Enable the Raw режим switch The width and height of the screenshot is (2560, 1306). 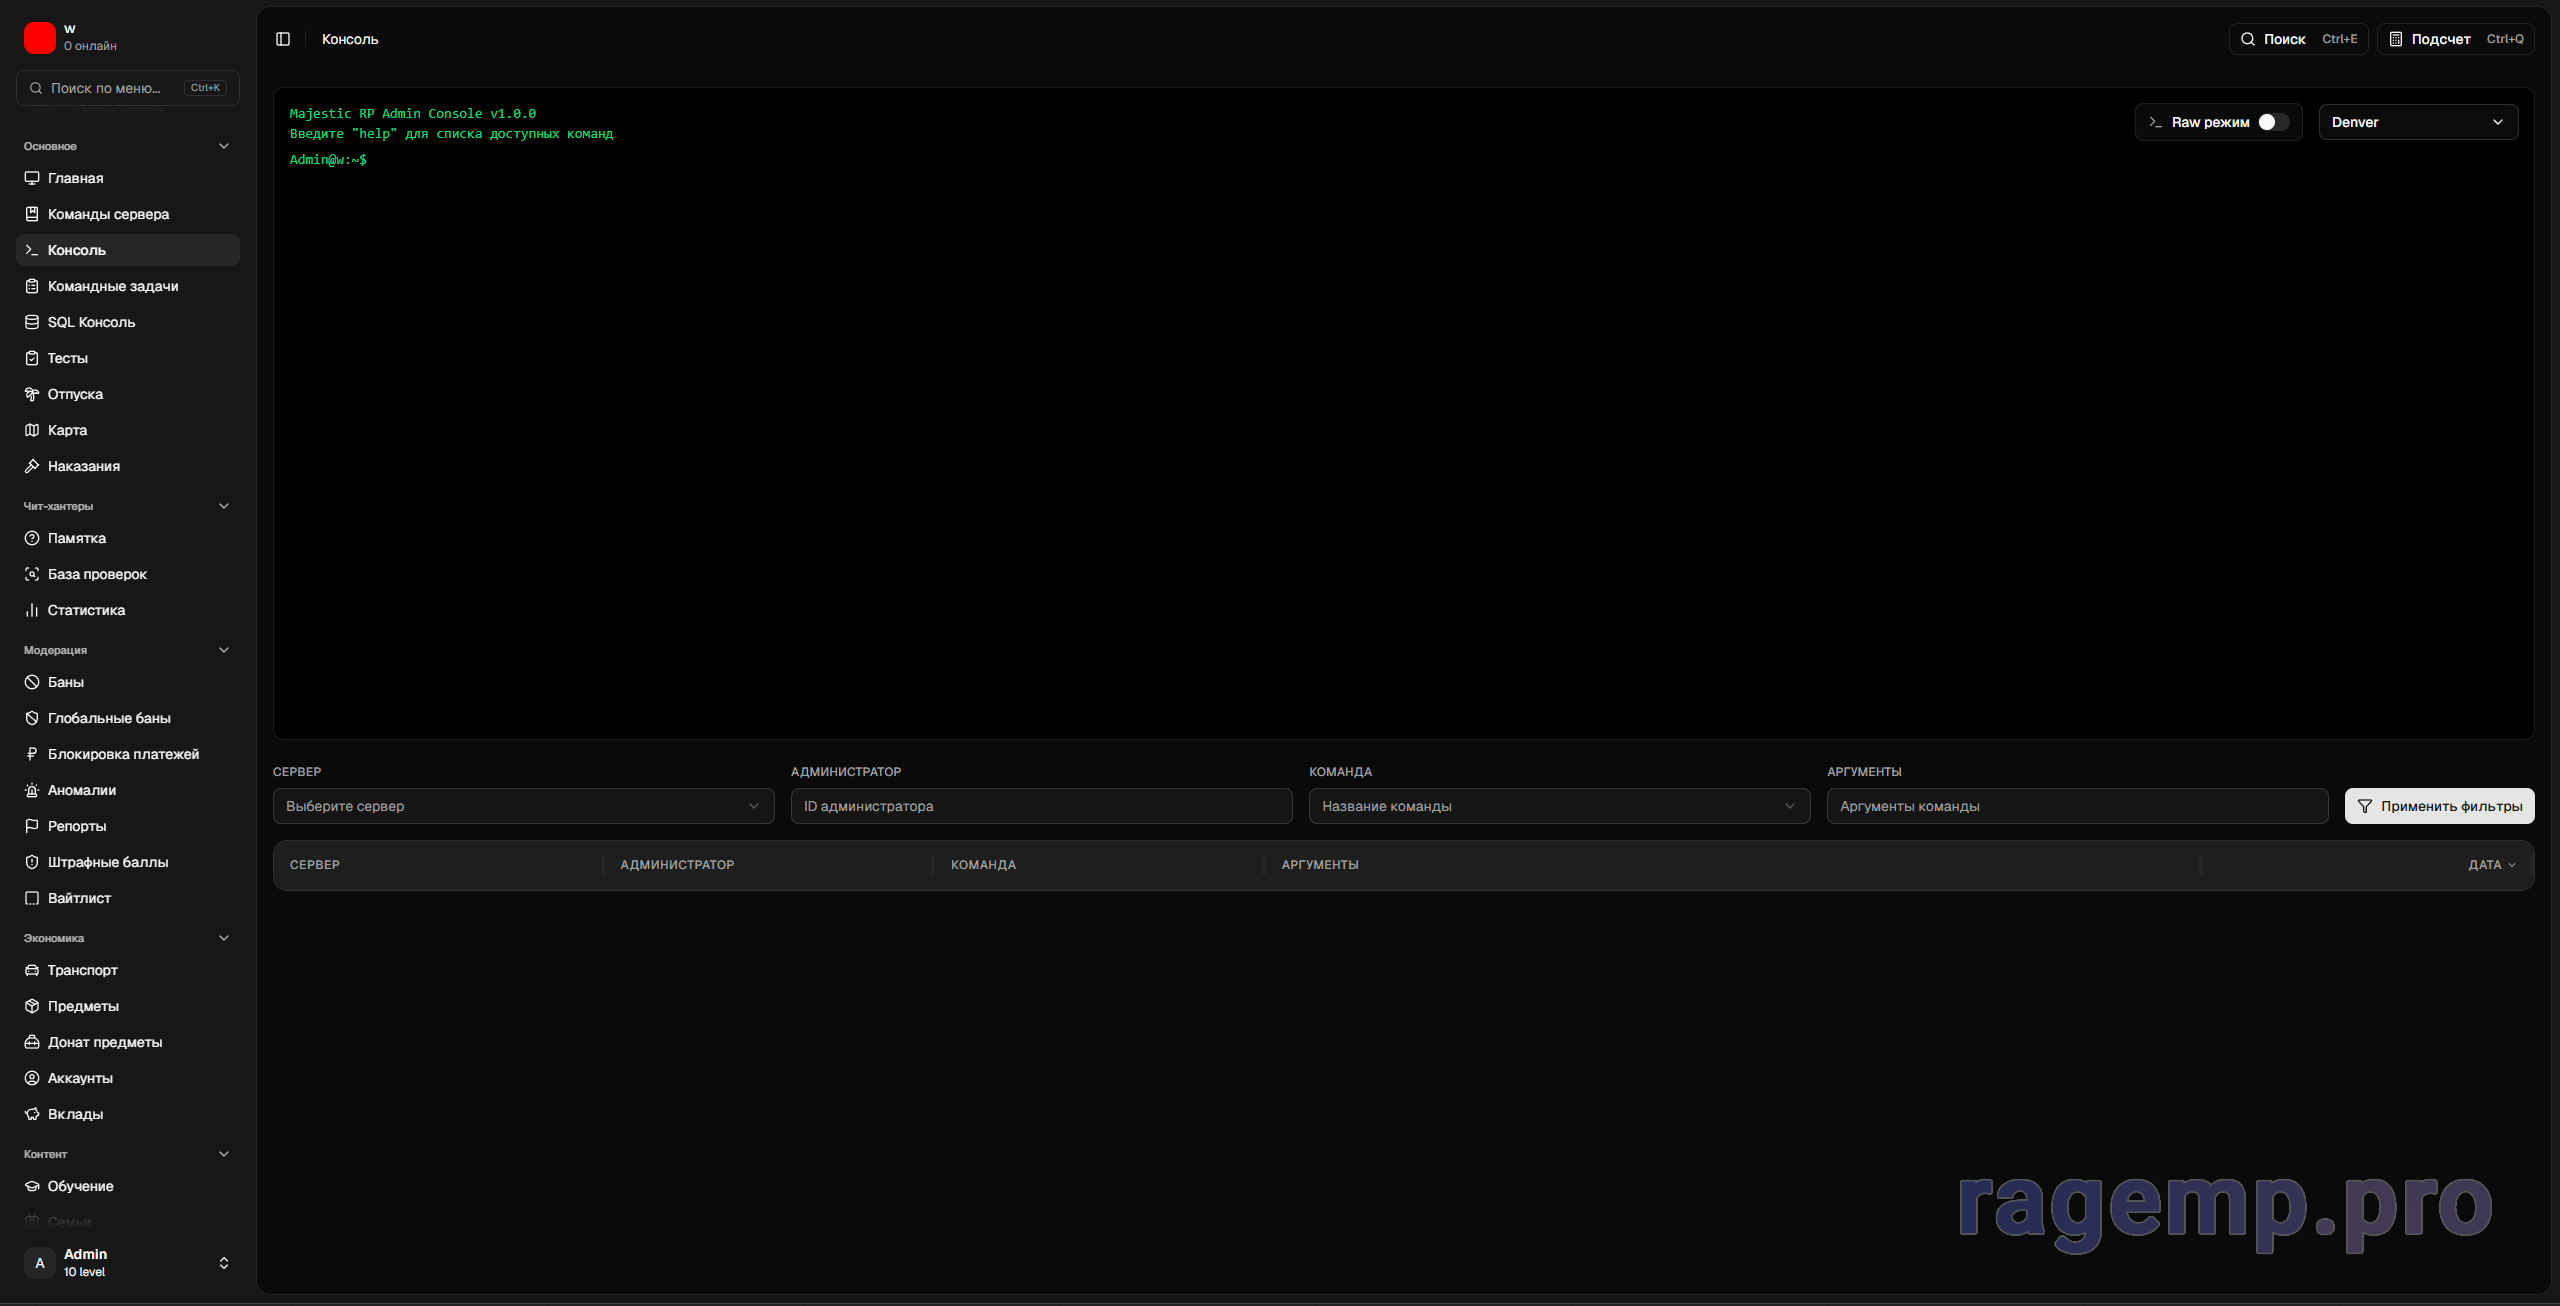coord(2273,122)
